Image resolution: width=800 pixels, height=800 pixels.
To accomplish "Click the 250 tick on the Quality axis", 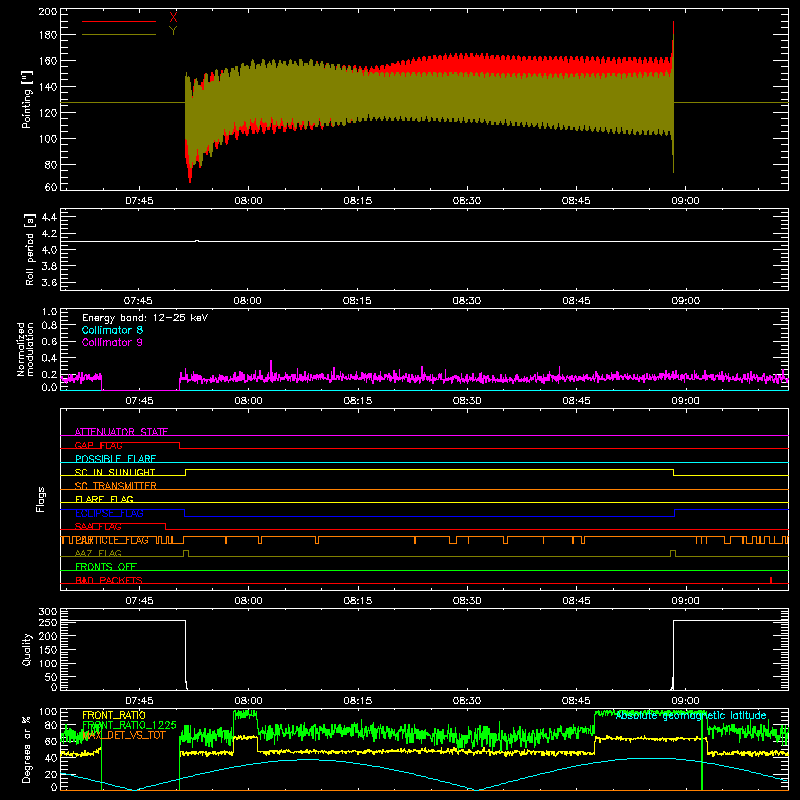I will point(48,623).
